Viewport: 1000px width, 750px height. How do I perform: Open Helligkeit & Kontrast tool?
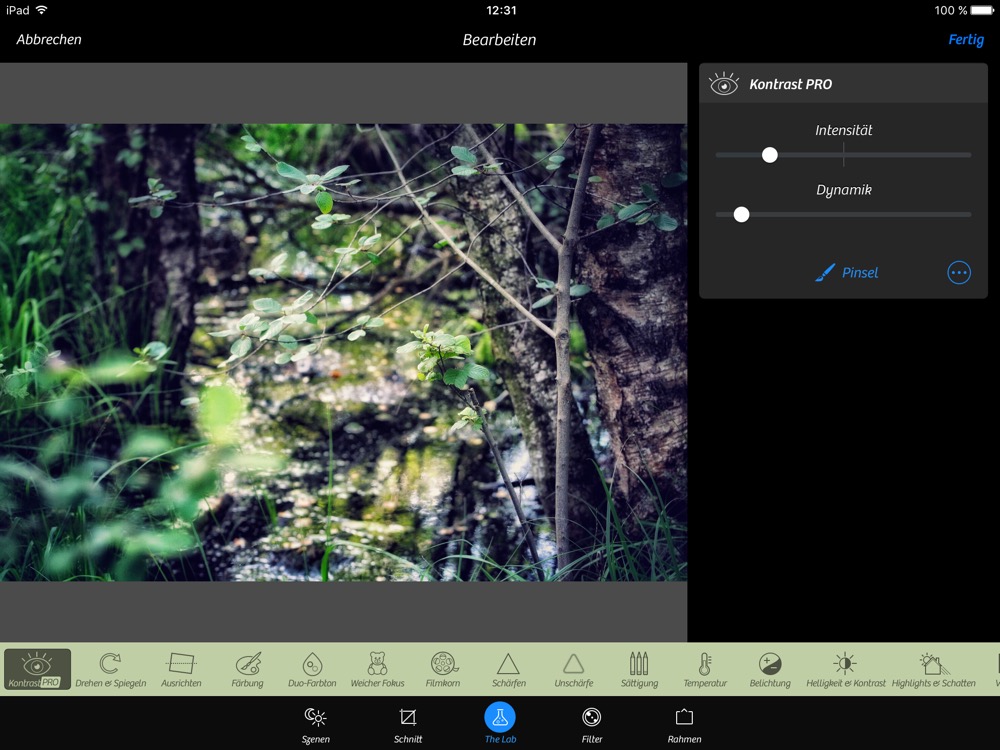(x=846, y=669)
